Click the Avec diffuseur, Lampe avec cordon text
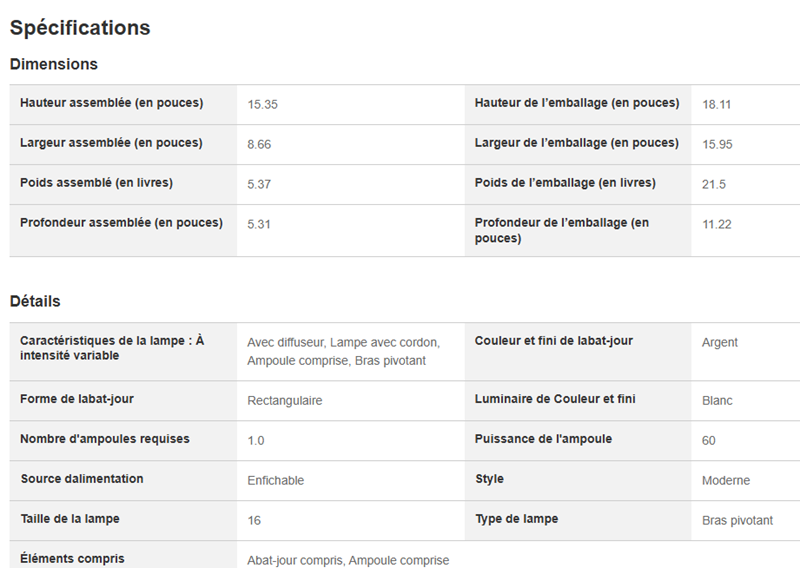 [343, 342]
